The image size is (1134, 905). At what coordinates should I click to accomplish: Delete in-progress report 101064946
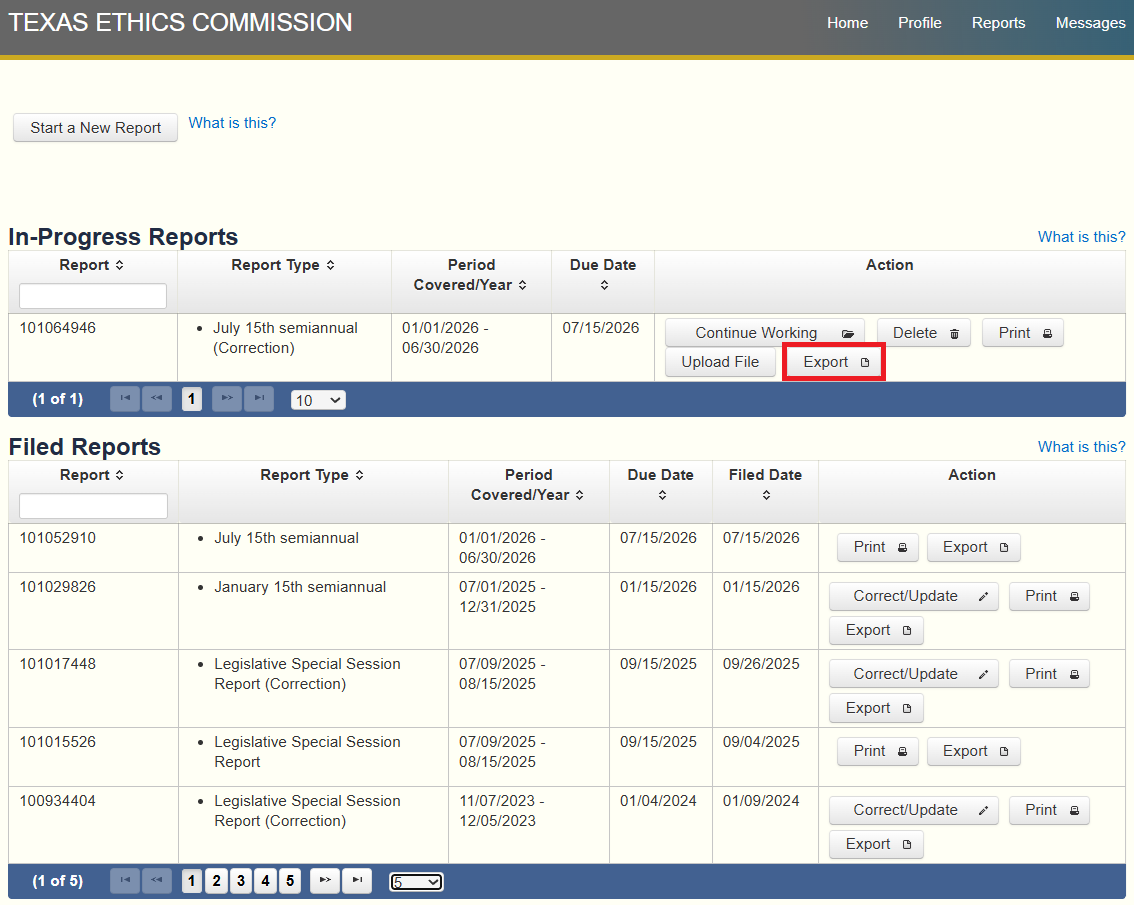point(924,333)
